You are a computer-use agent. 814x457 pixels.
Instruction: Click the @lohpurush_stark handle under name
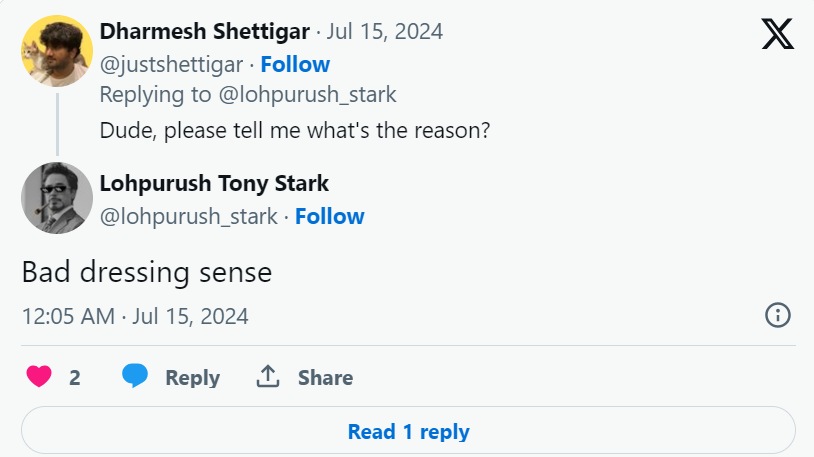point(188,216)
